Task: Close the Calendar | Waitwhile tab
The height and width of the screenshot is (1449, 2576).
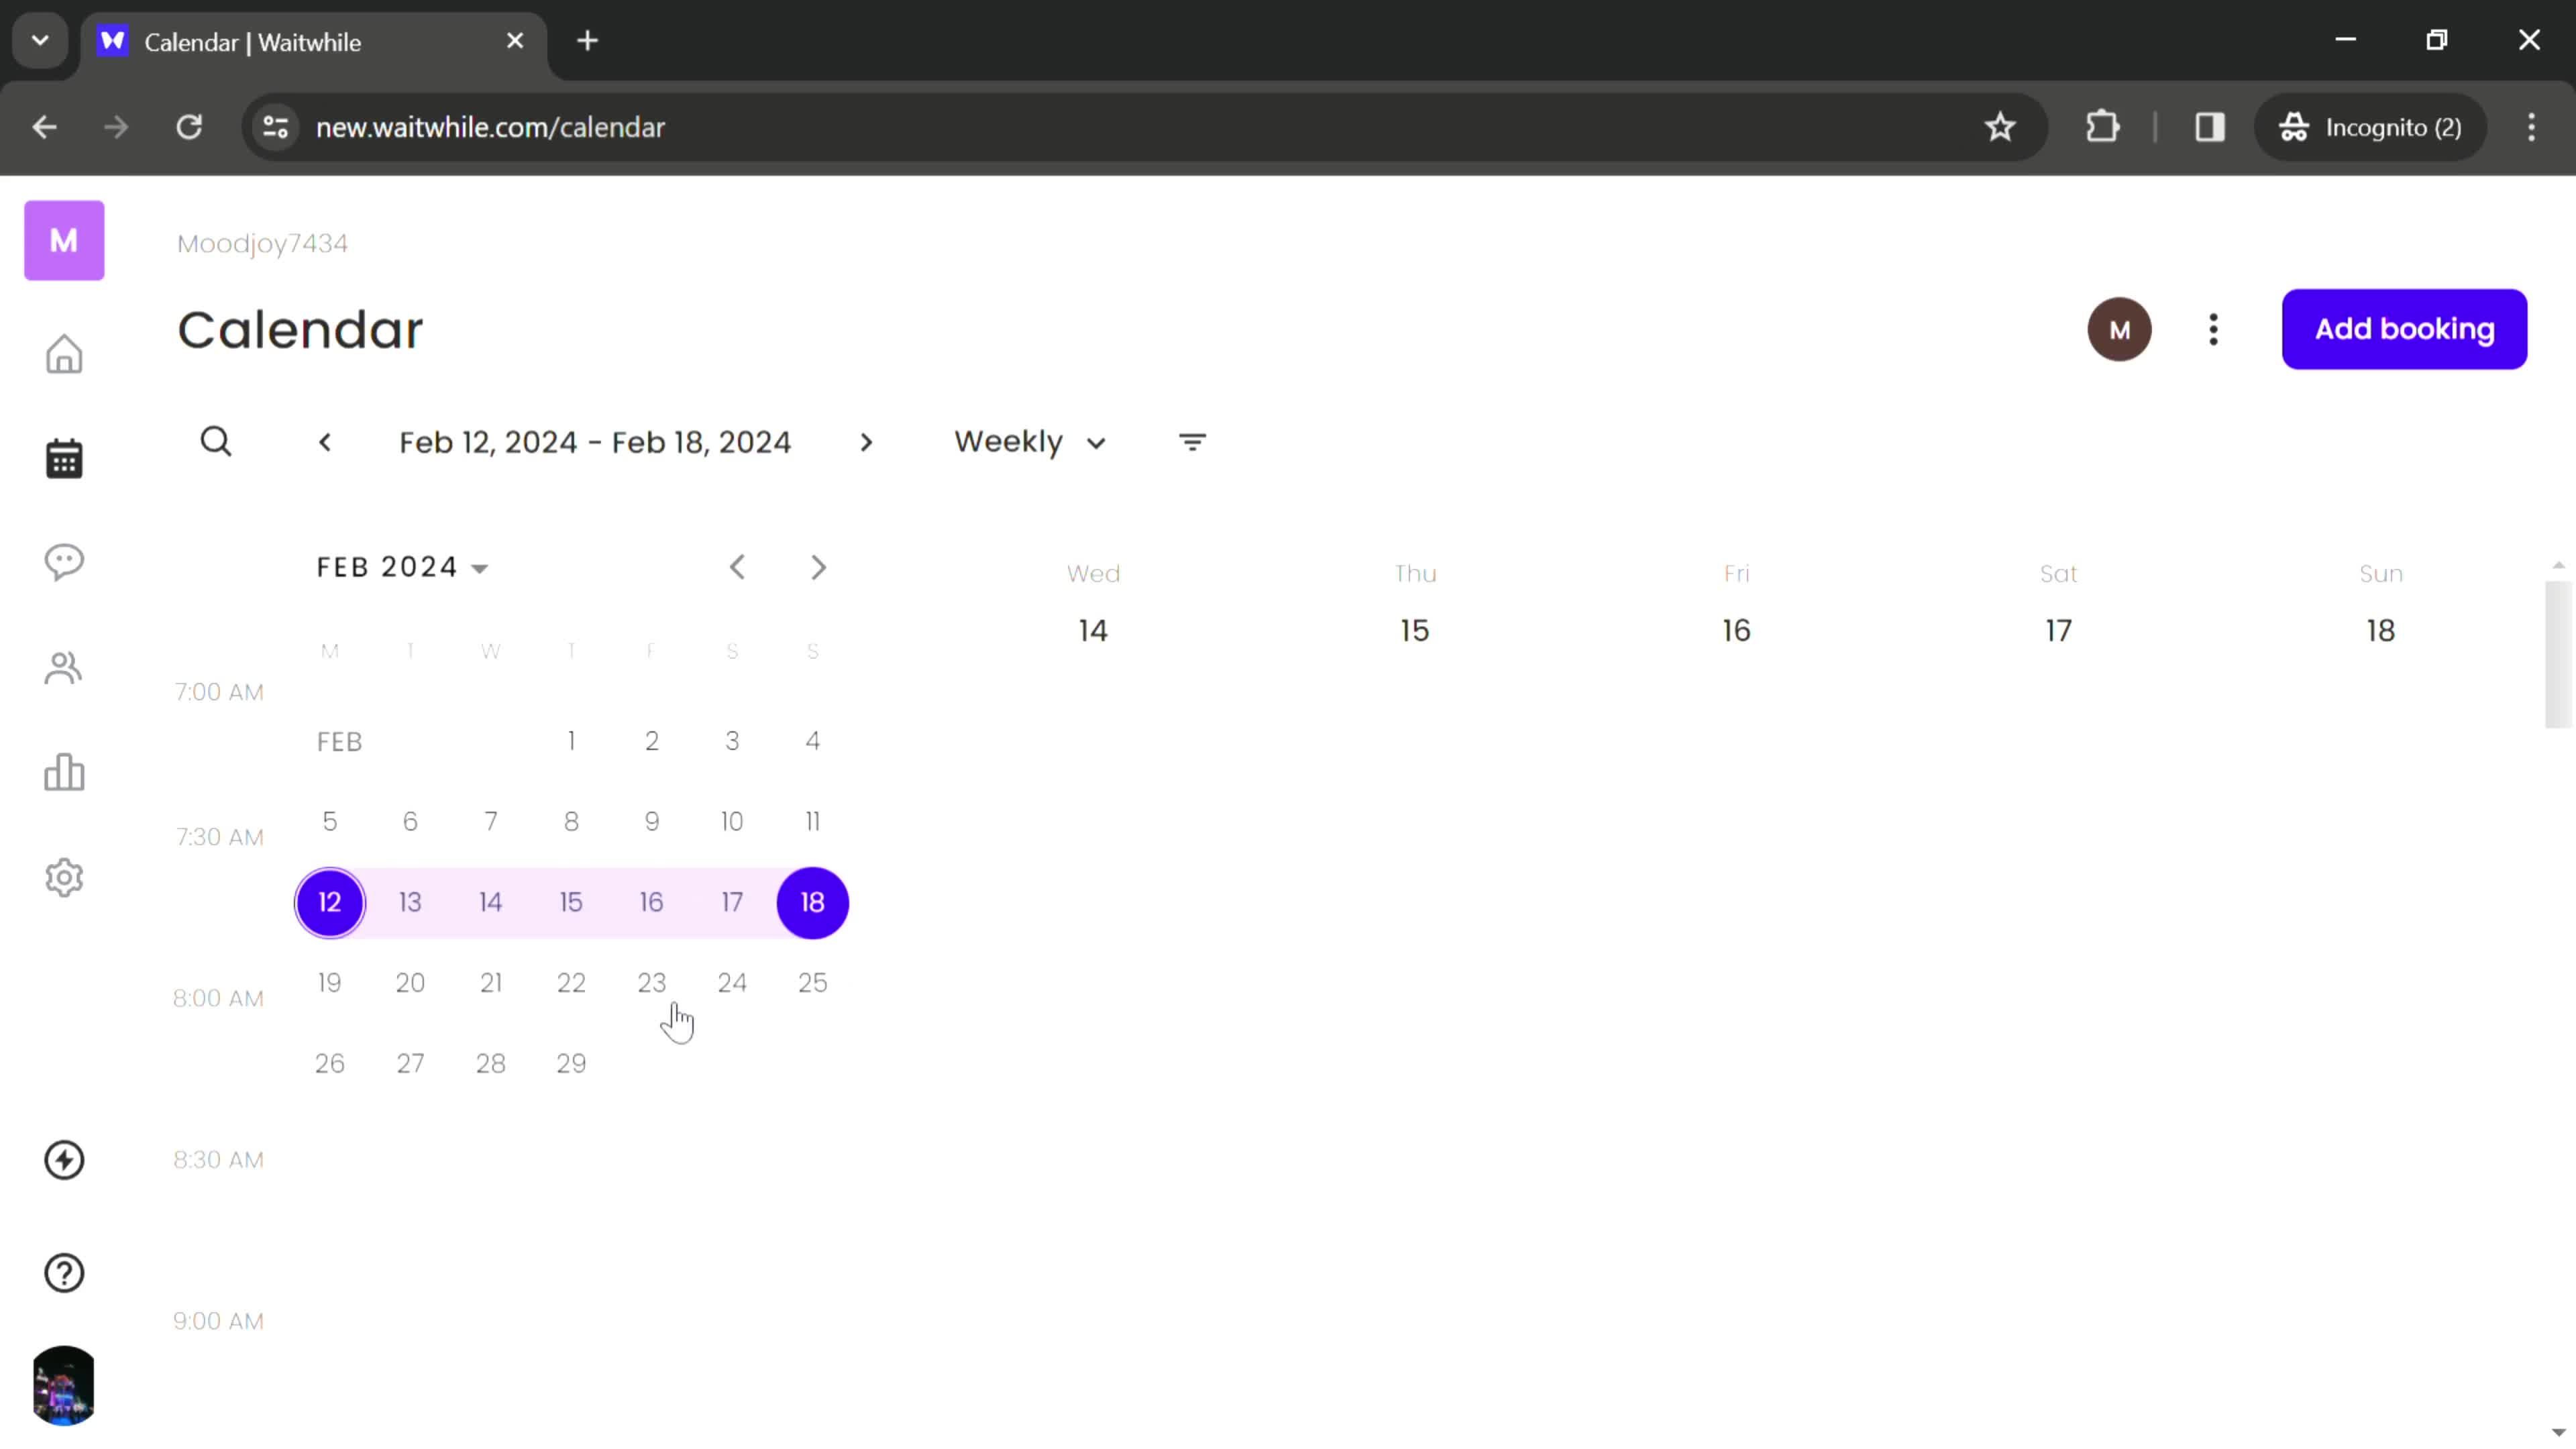Action: (x=515, y=41)
